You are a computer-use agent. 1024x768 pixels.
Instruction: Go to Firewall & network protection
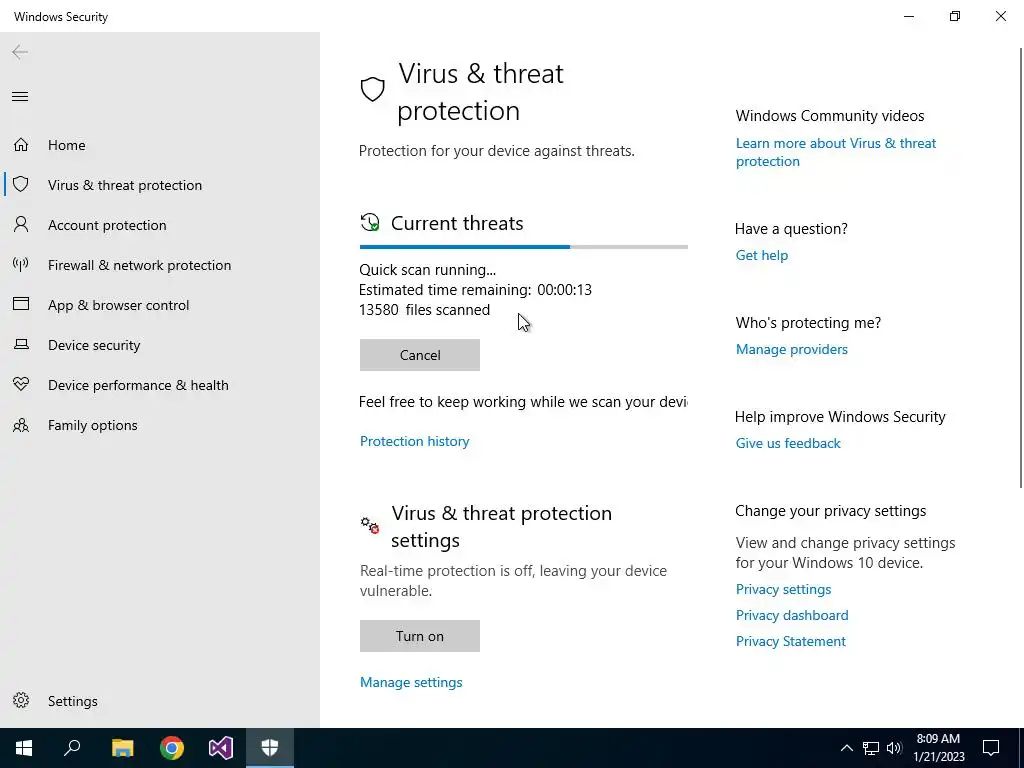(x=160, y=265)
